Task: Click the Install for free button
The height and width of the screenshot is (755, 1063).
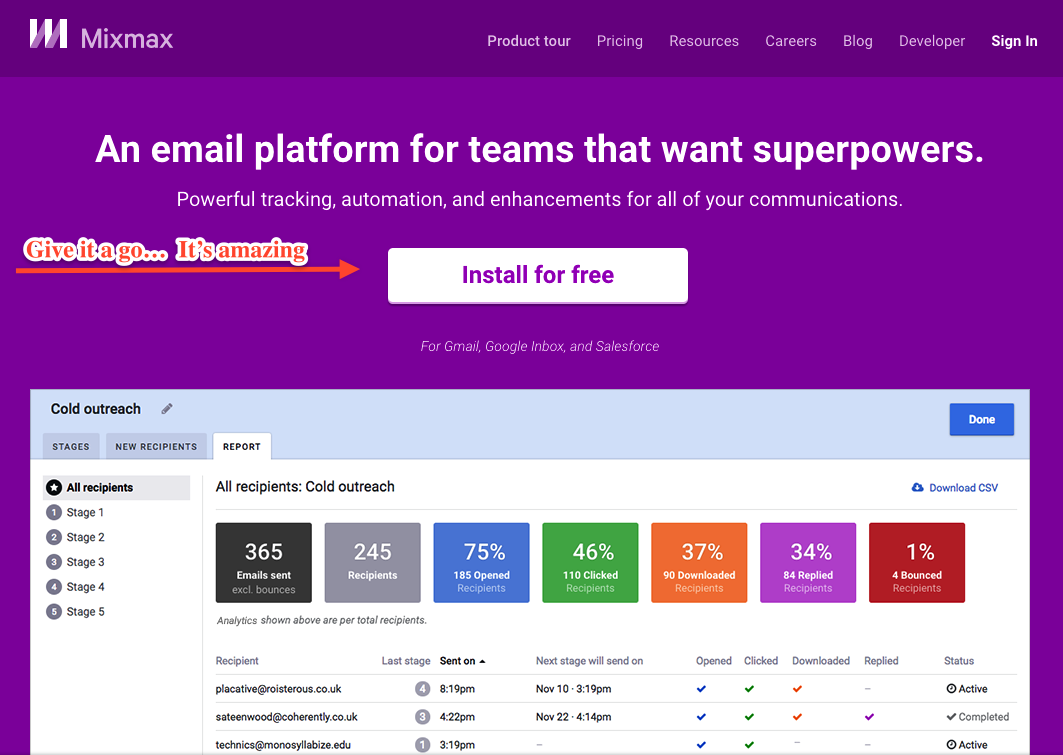Action: [538, 275]
